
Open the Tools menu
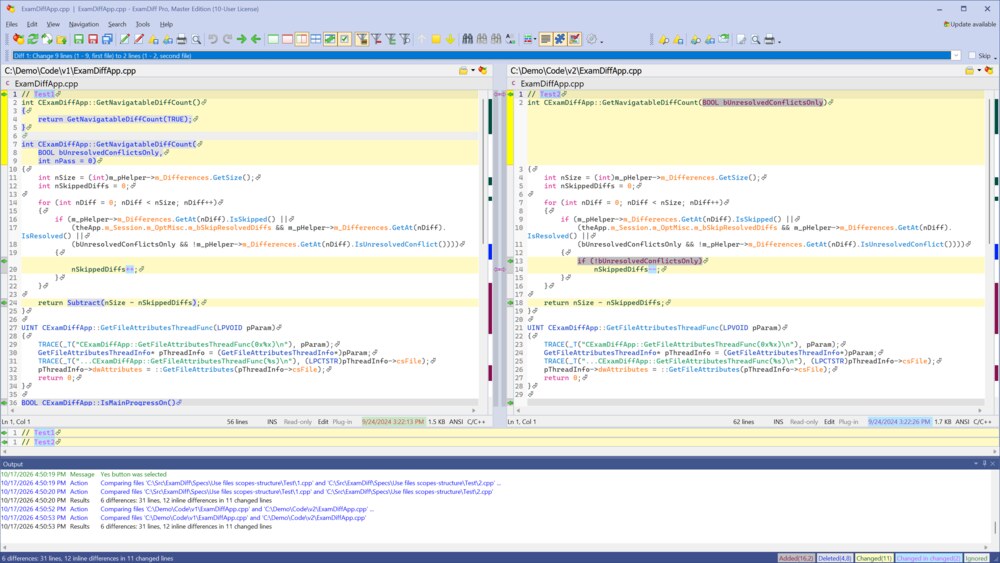tap(143, 24)
